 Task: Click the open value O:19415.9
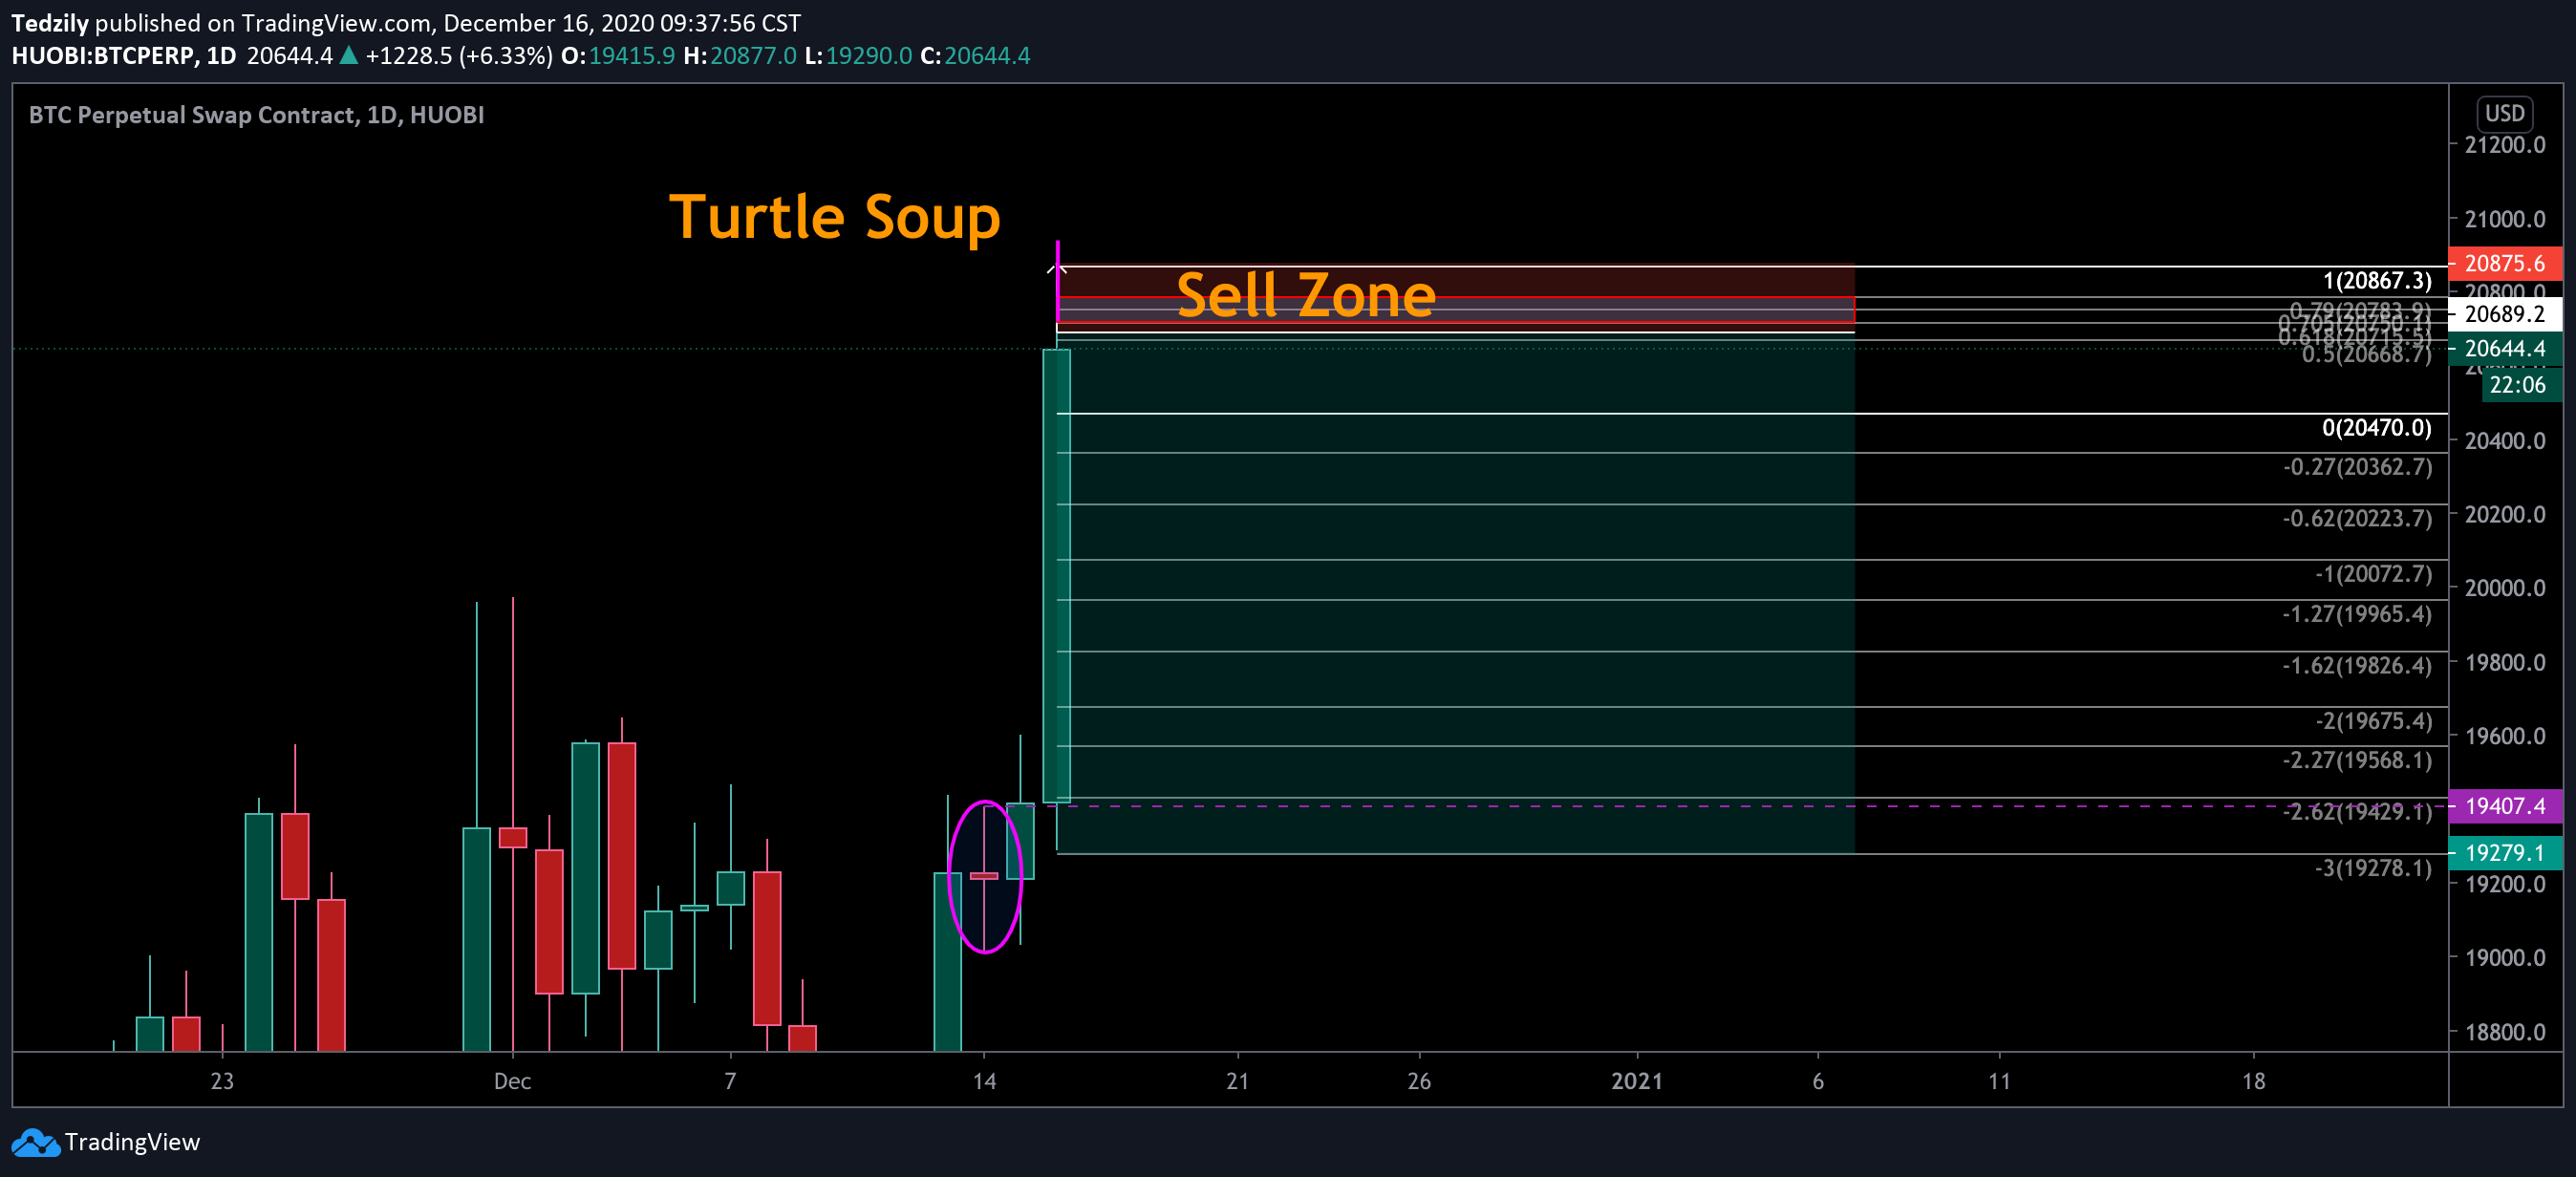618,56
